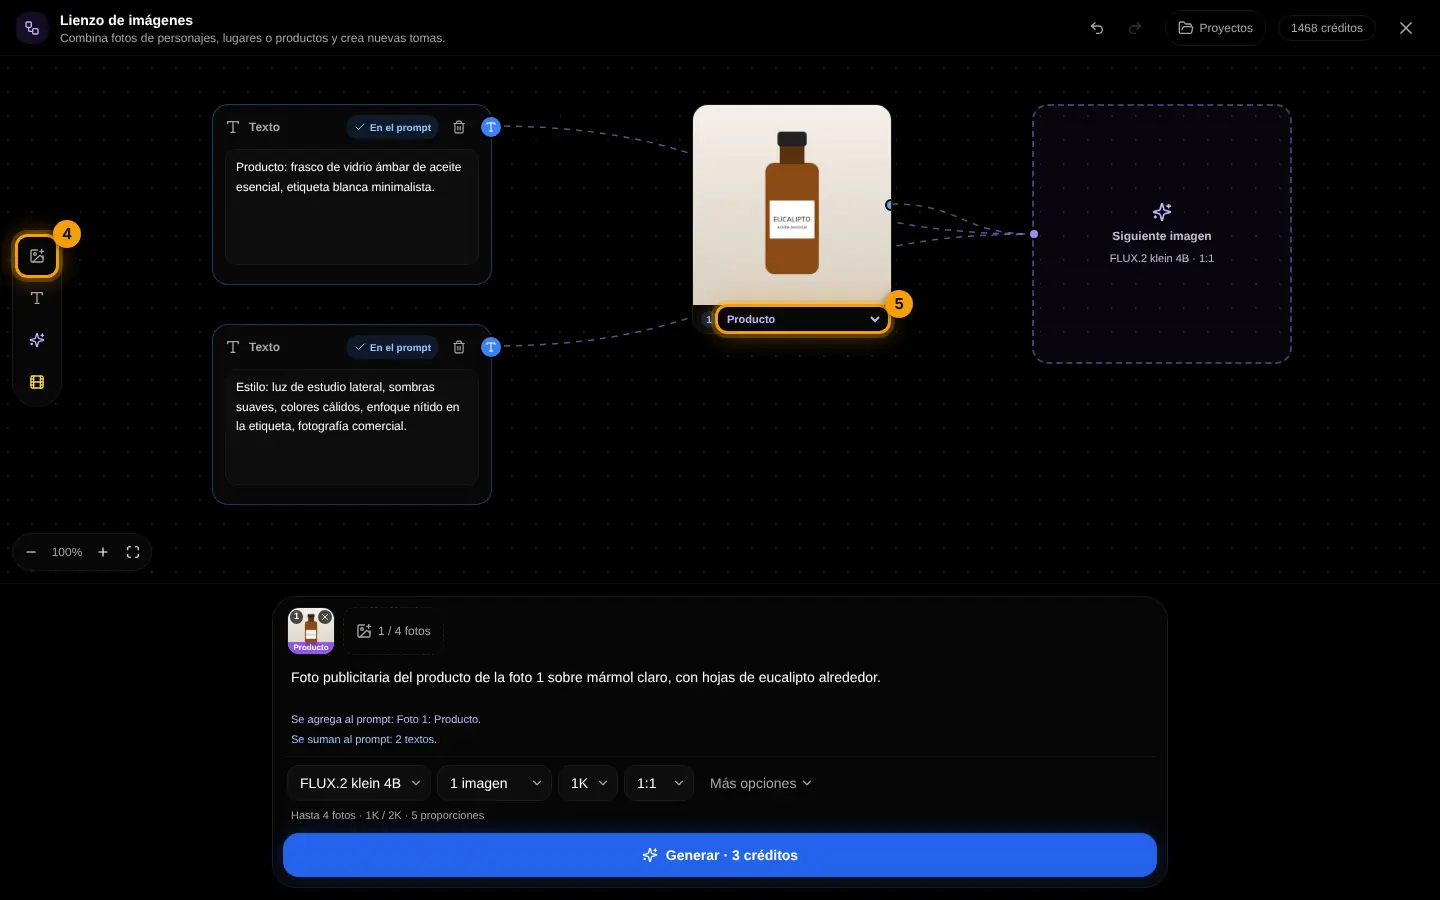Zoom out the canvas

[31, 552]
